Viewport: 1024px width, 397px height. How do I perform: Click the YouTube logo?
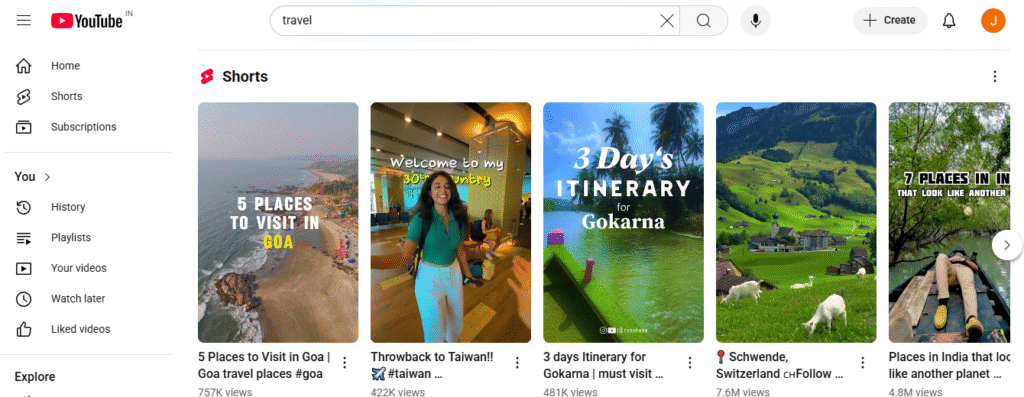point(87,21)
